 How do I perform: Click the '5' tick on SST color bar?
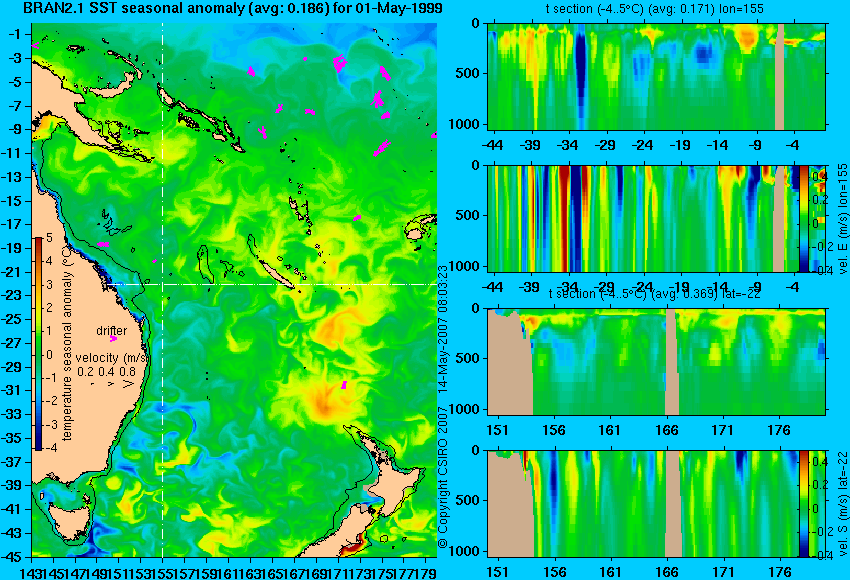pyautogui.click(x=49, y=238)
